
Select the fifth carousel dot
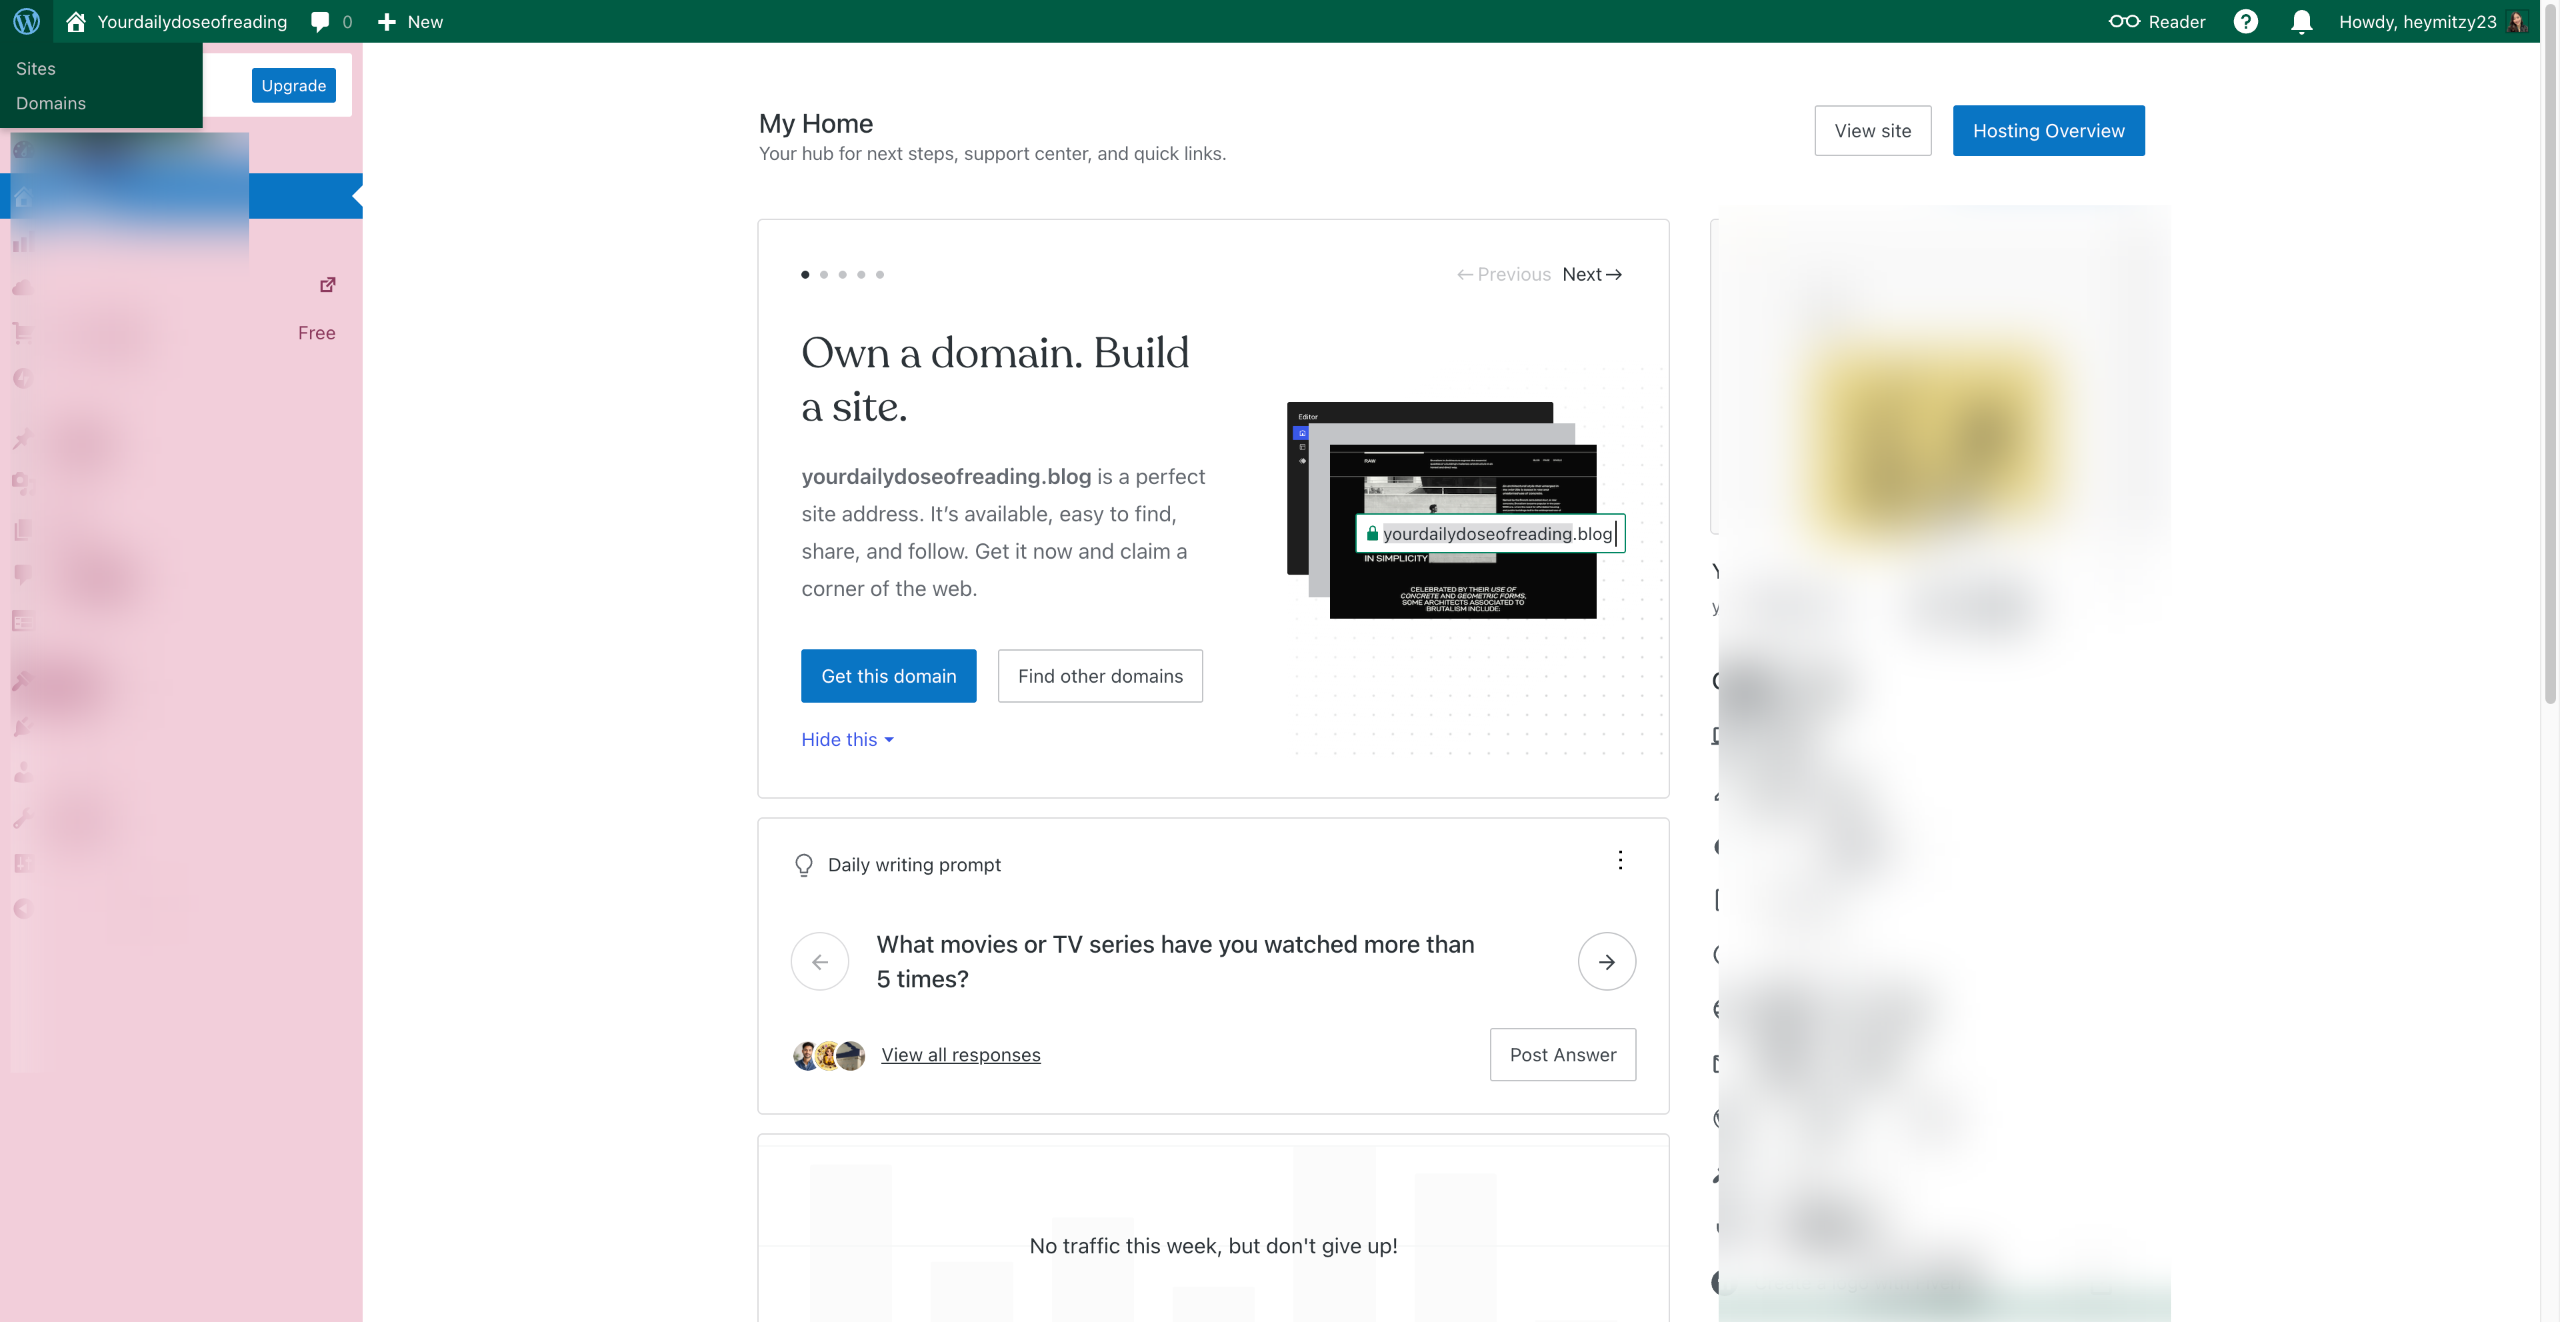[880, 274]
